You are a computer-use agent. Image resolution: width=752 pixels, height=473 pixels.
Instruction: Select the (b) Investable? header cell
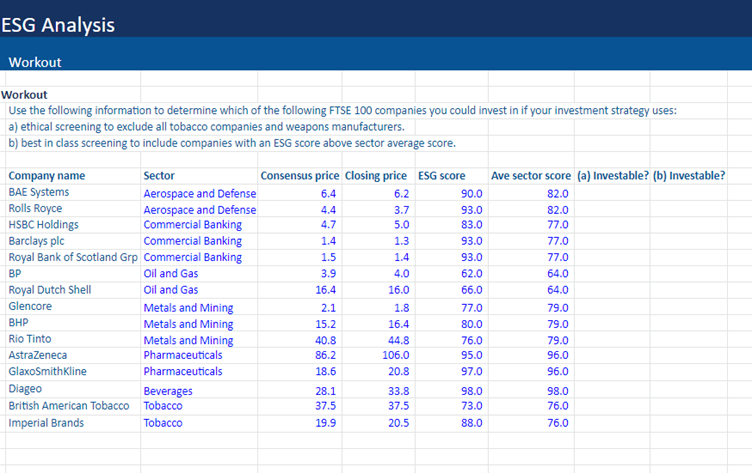[688, 176]
